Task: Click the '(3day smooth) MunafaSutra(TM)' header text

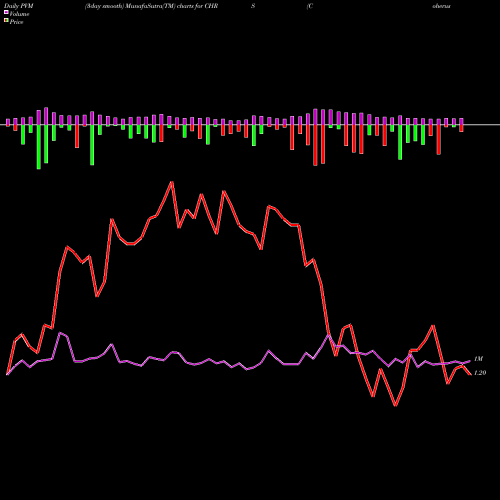Action: (130, 6)
